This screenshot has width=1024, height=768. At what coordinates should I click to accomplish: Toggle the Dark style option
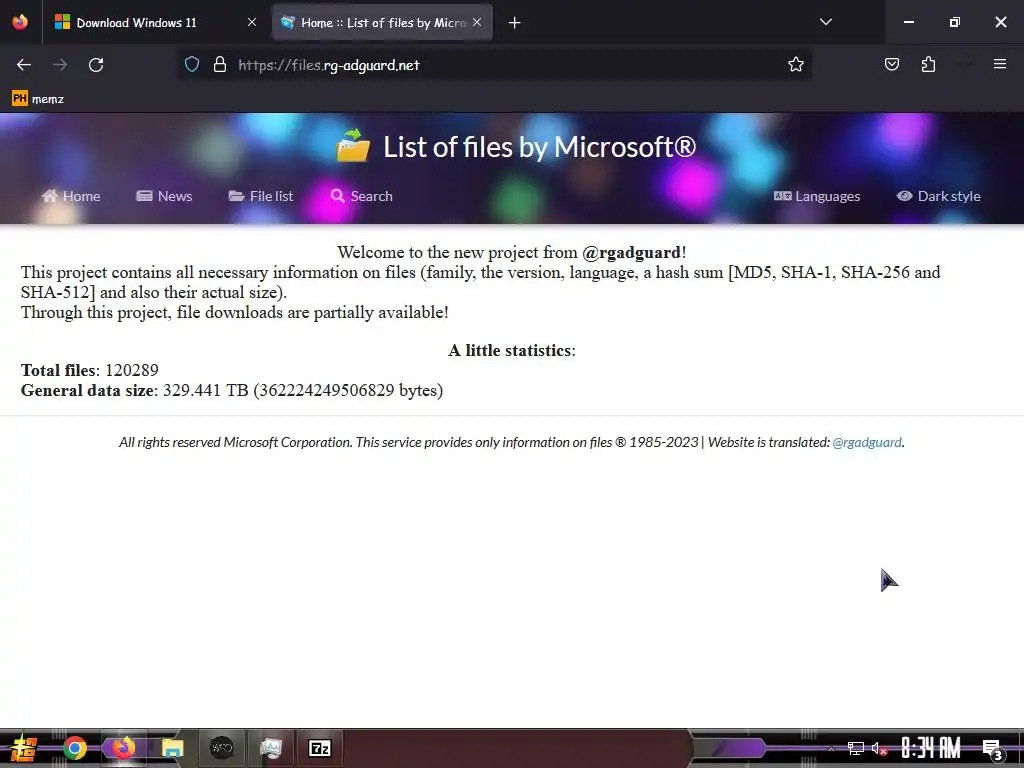pos(938,196)
